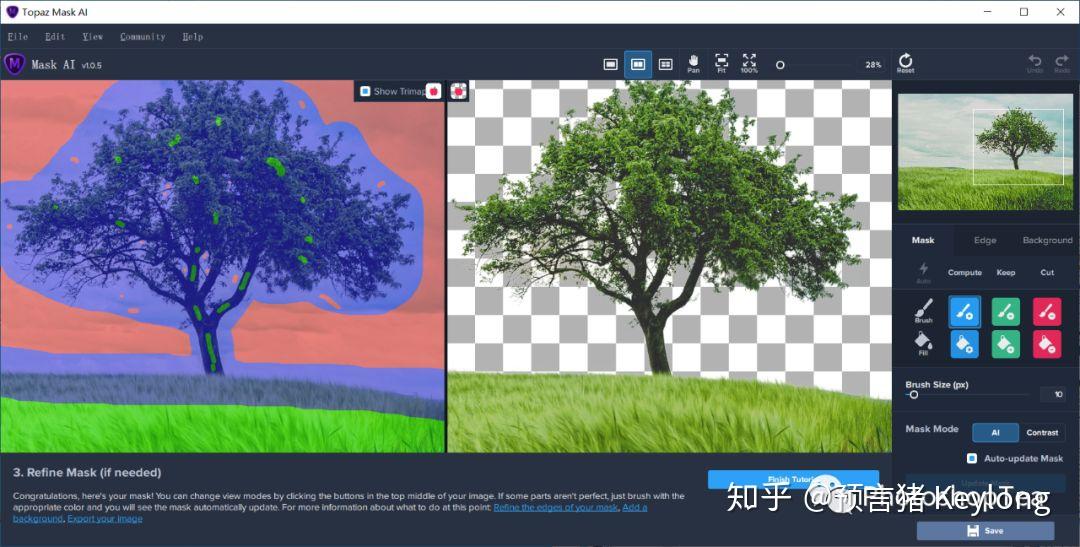Toggle the Show Trimap checkbox

365,91
